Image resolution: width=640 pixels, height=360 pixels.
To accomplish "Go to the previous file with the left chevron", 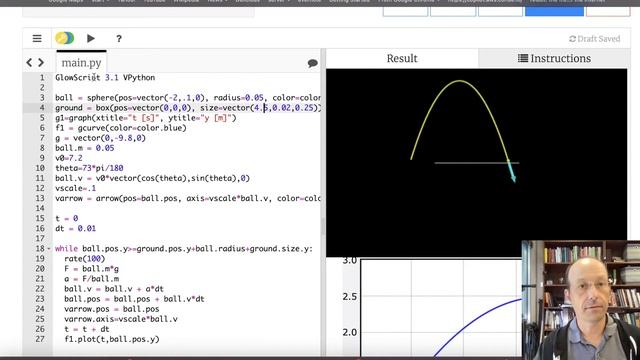I will (29, 62).
